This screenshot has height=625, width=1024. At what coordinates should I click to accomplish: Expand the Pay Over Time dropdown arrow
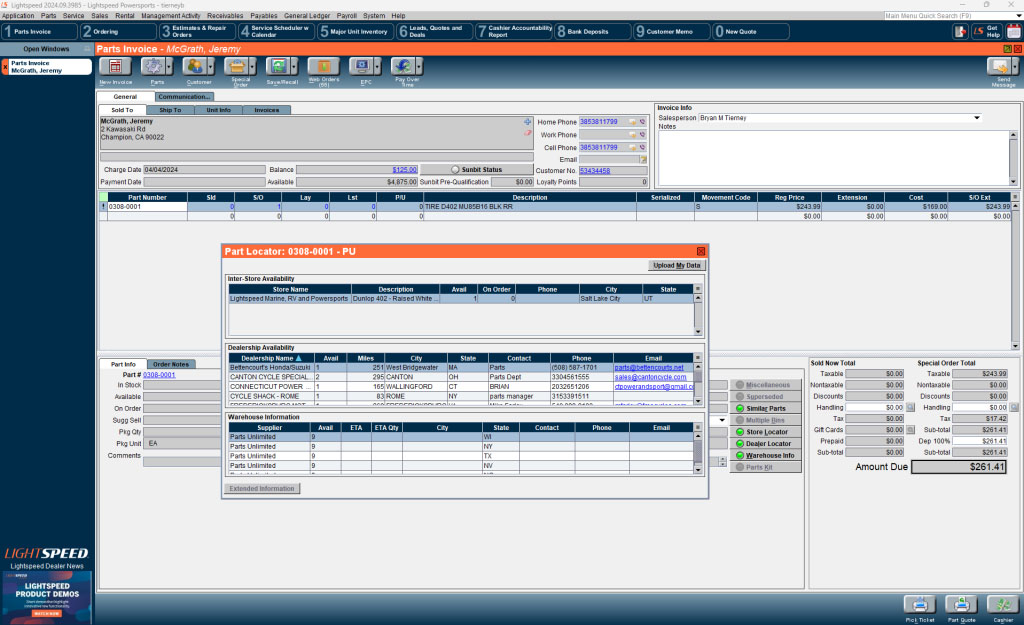419,67
